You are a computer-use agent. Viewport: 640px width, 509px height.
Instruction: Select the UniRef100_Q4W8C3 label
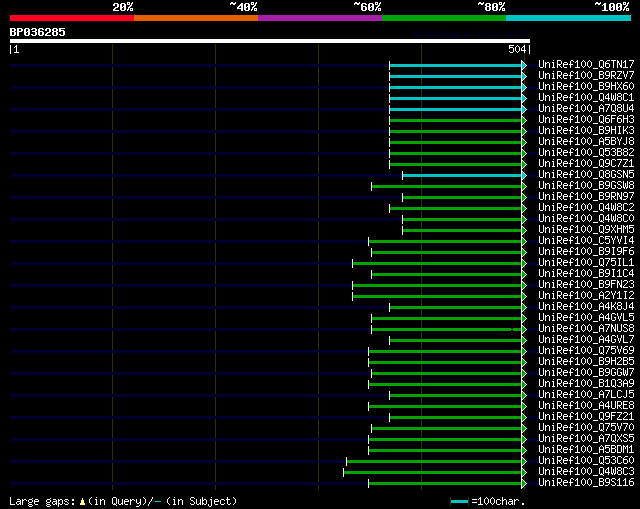[586, 472]
